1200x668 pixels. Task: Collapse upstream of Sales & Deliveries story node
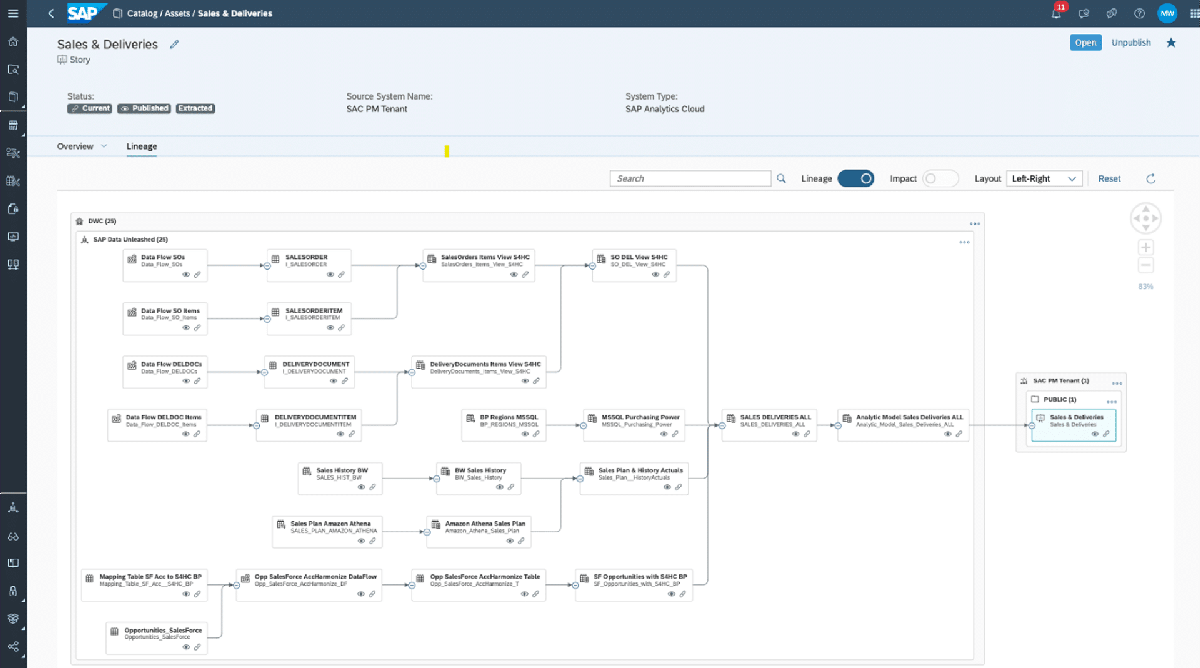click(1030, 425)
